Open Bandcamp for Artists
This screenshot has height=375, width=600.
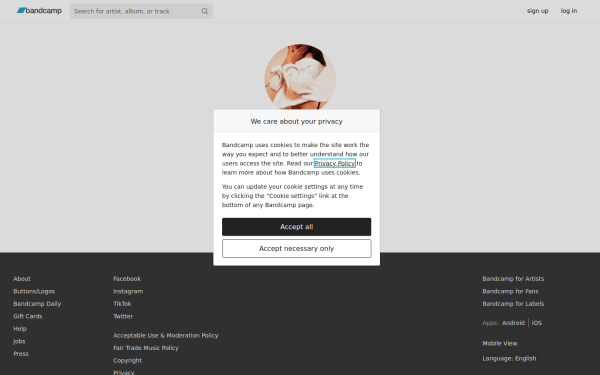pos(513,279)
